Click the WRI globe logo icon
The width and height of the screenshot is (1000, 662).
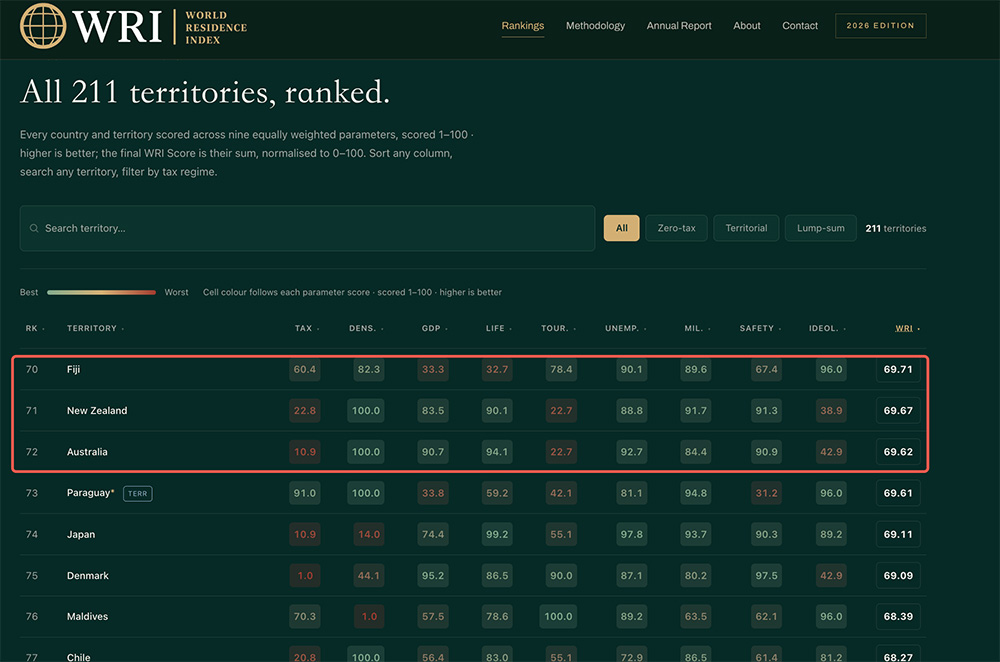click(x=43, y=26)
